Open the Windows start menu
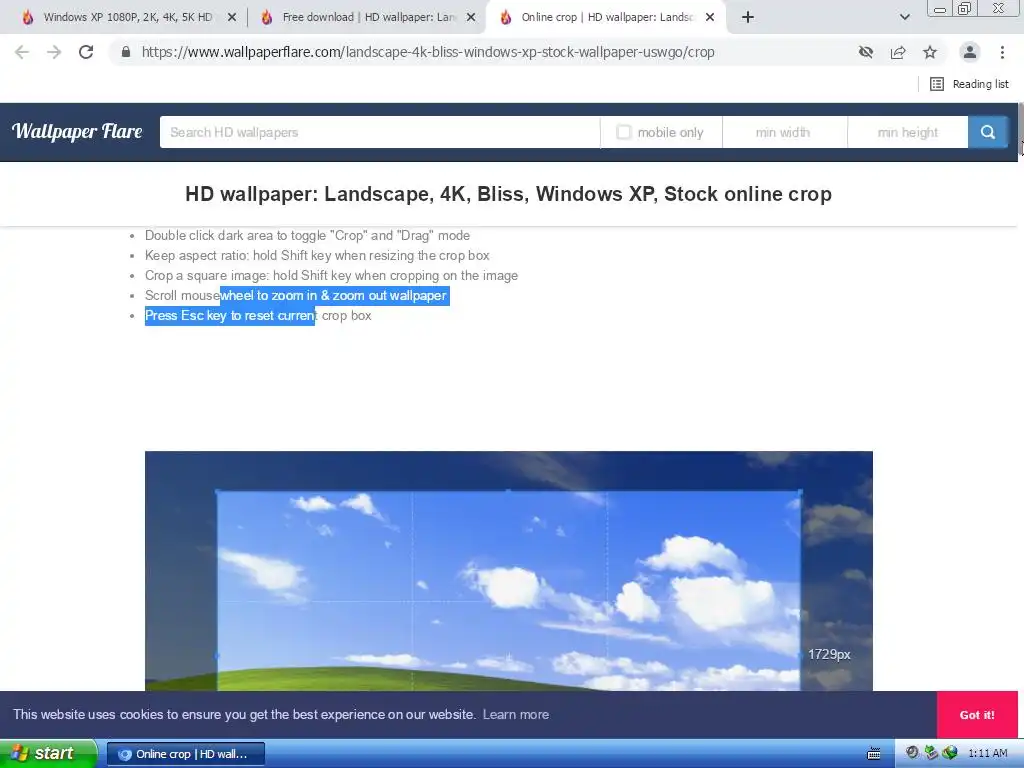 48,754
